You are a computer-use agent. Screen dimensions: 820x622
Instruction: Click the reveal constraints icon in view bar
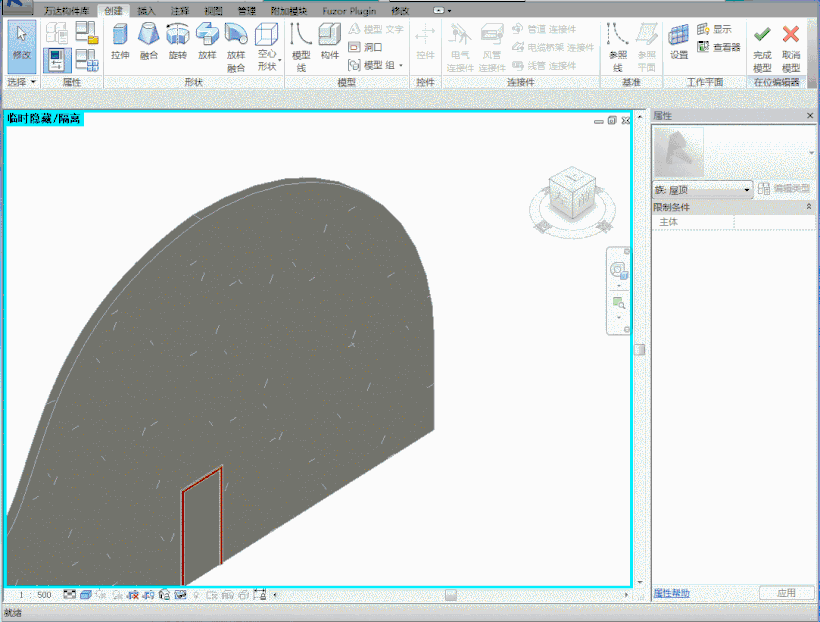coord(260,595)
